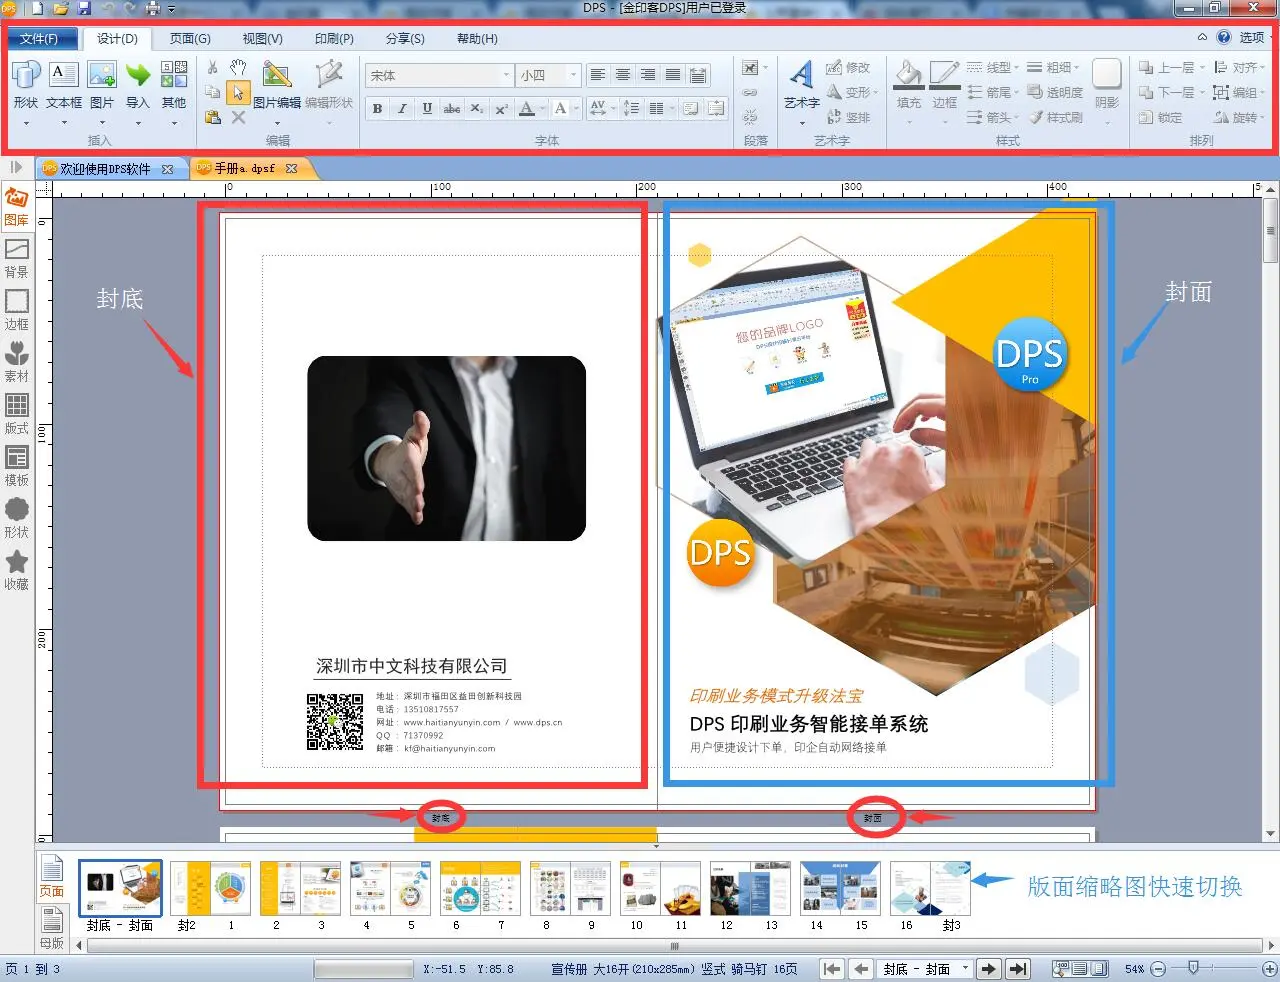The height and width of the screenshot is (982, 1280).
Task: Click the 艺术字 word art icon
Action: (801, 84)
